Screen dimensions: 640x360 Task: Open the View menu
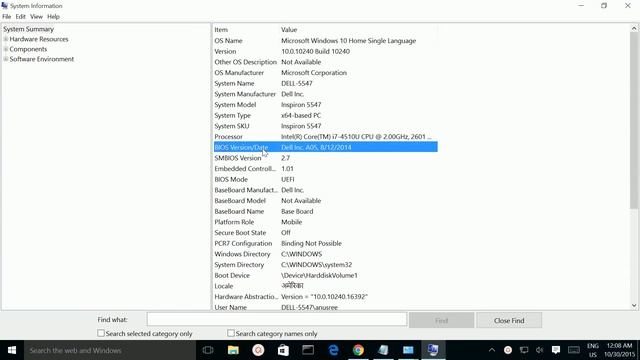pyautogui.click(x=36, y=17)
